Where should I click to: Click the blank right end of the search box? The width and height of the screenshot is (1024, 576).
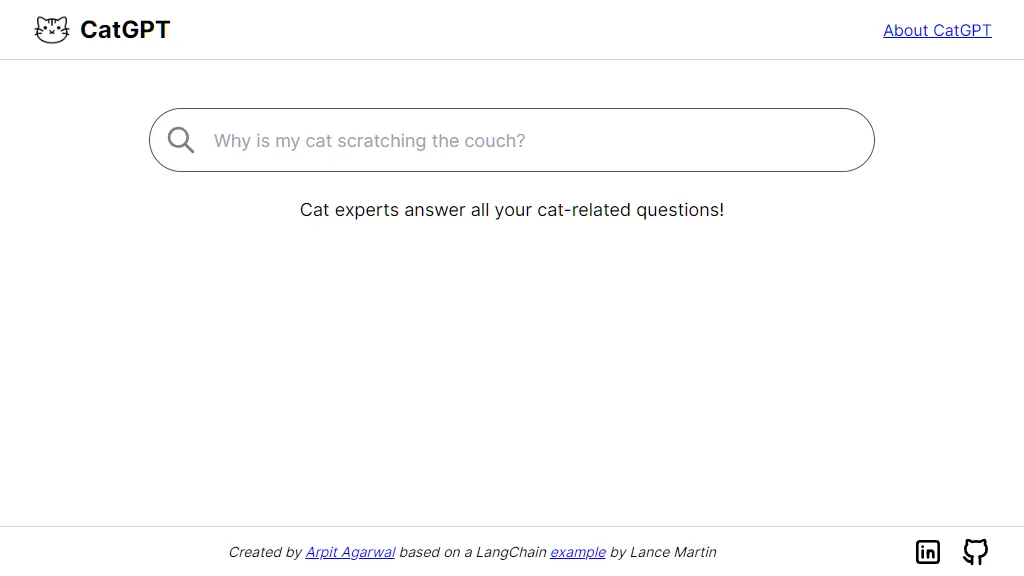[784, 140]
